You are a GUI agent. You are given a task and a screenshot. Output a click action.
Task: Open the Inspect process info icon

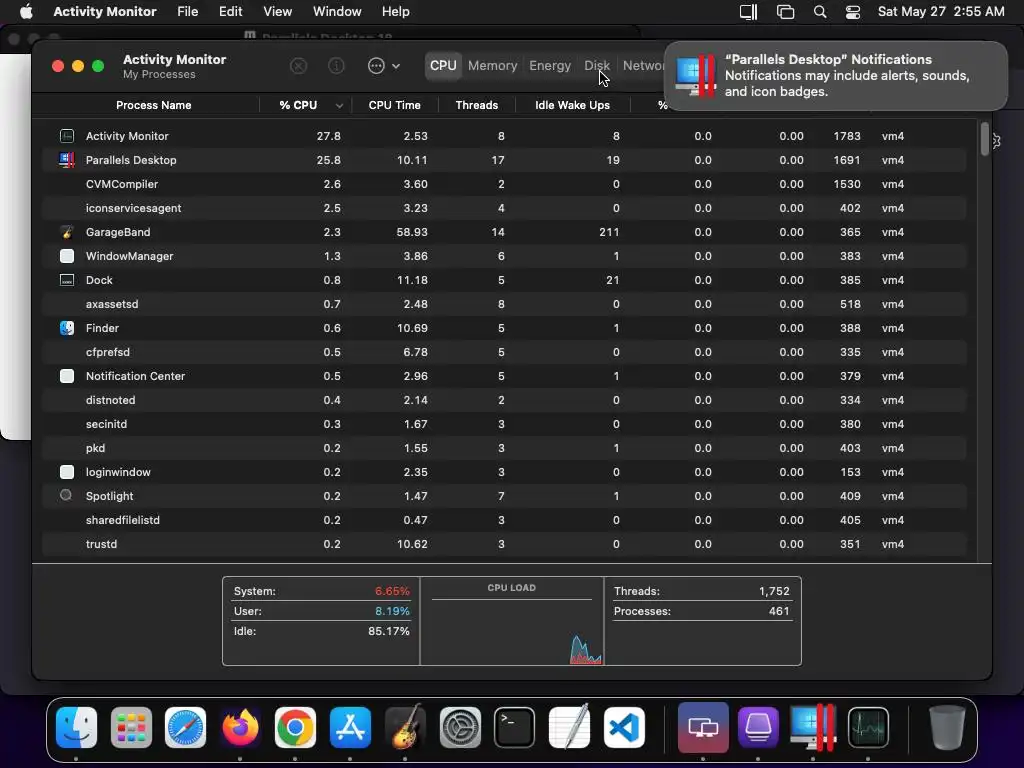pyautogui.click(x=336, y=66)
